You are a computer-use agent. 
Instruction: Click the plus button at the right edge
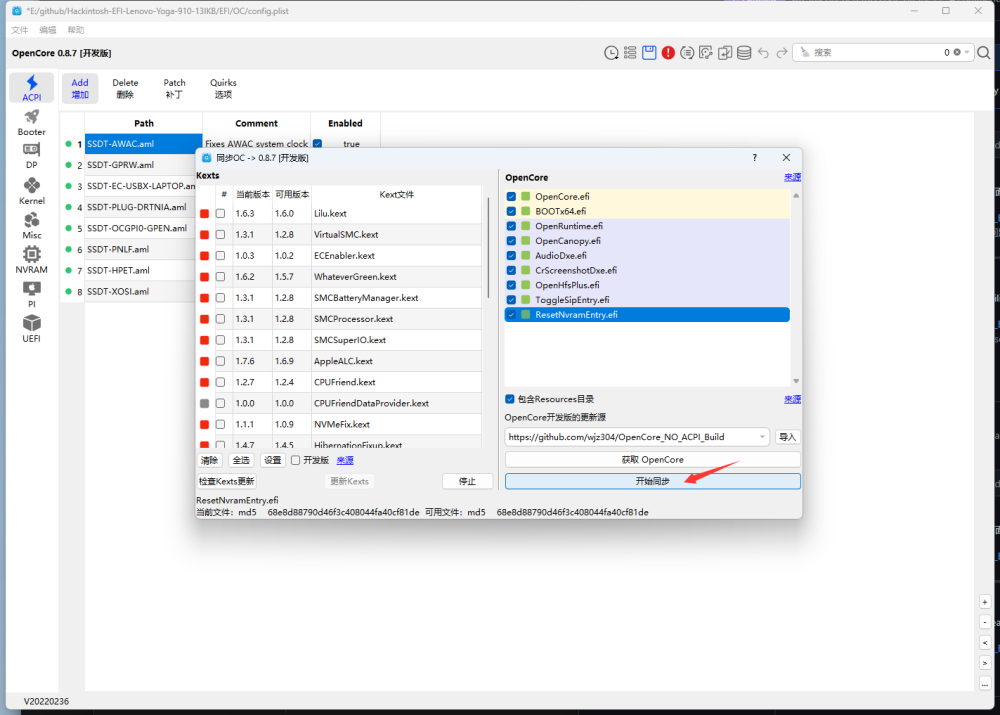pos(985,602)
